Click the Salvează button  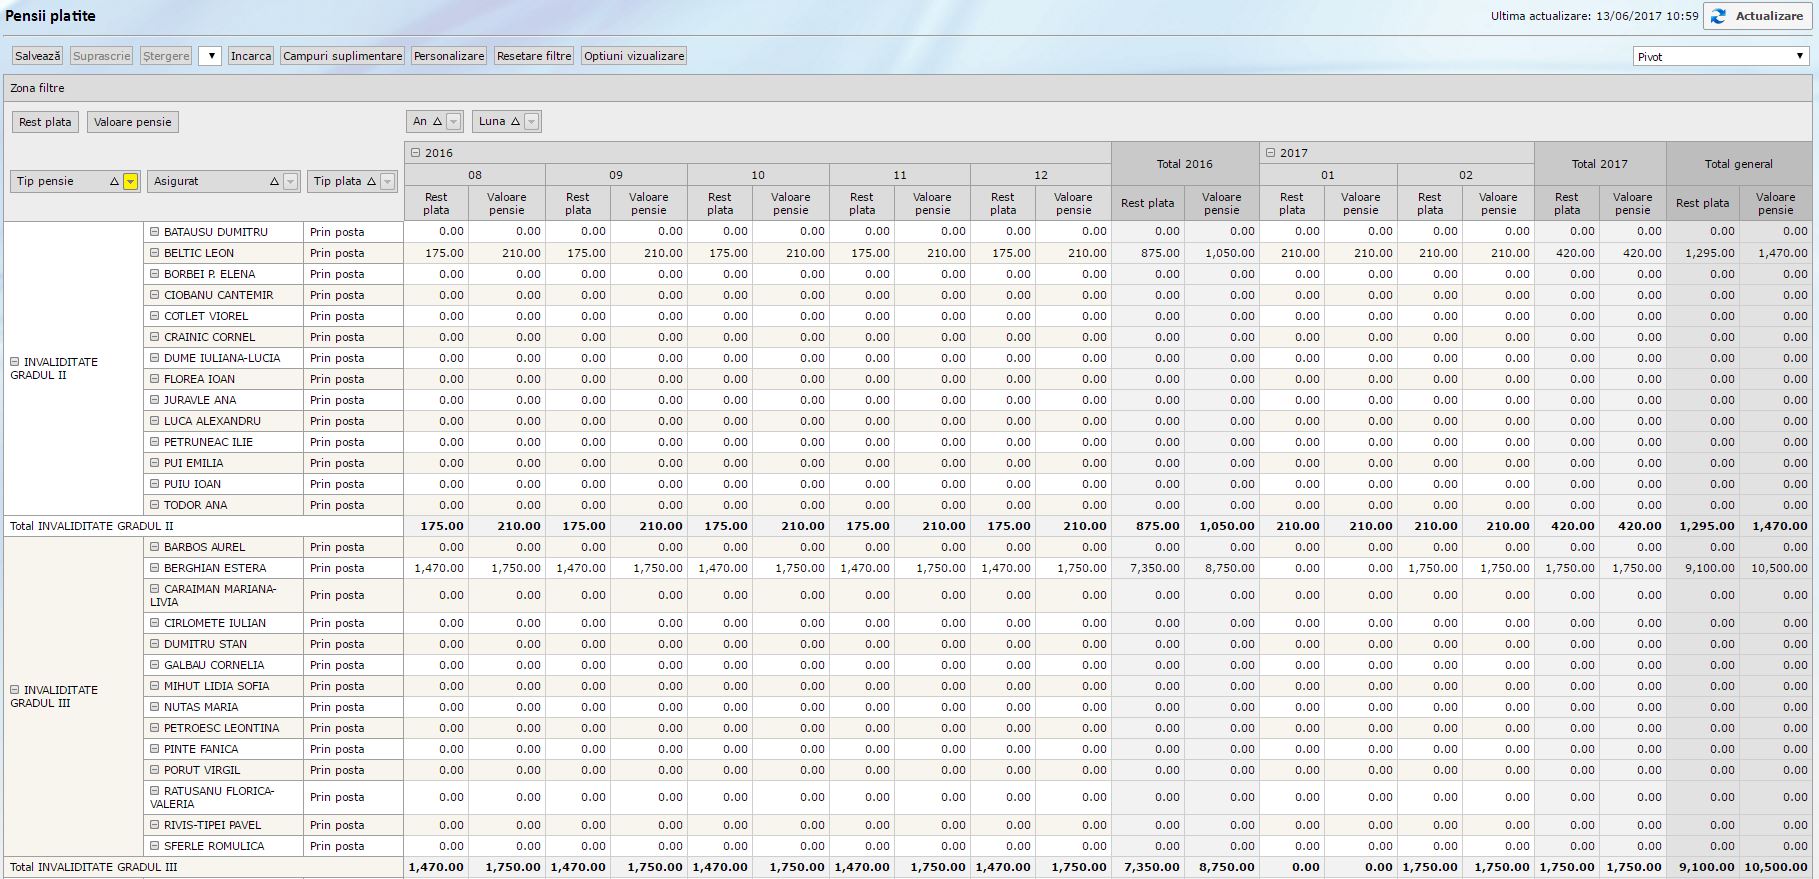tap(37, 56)
